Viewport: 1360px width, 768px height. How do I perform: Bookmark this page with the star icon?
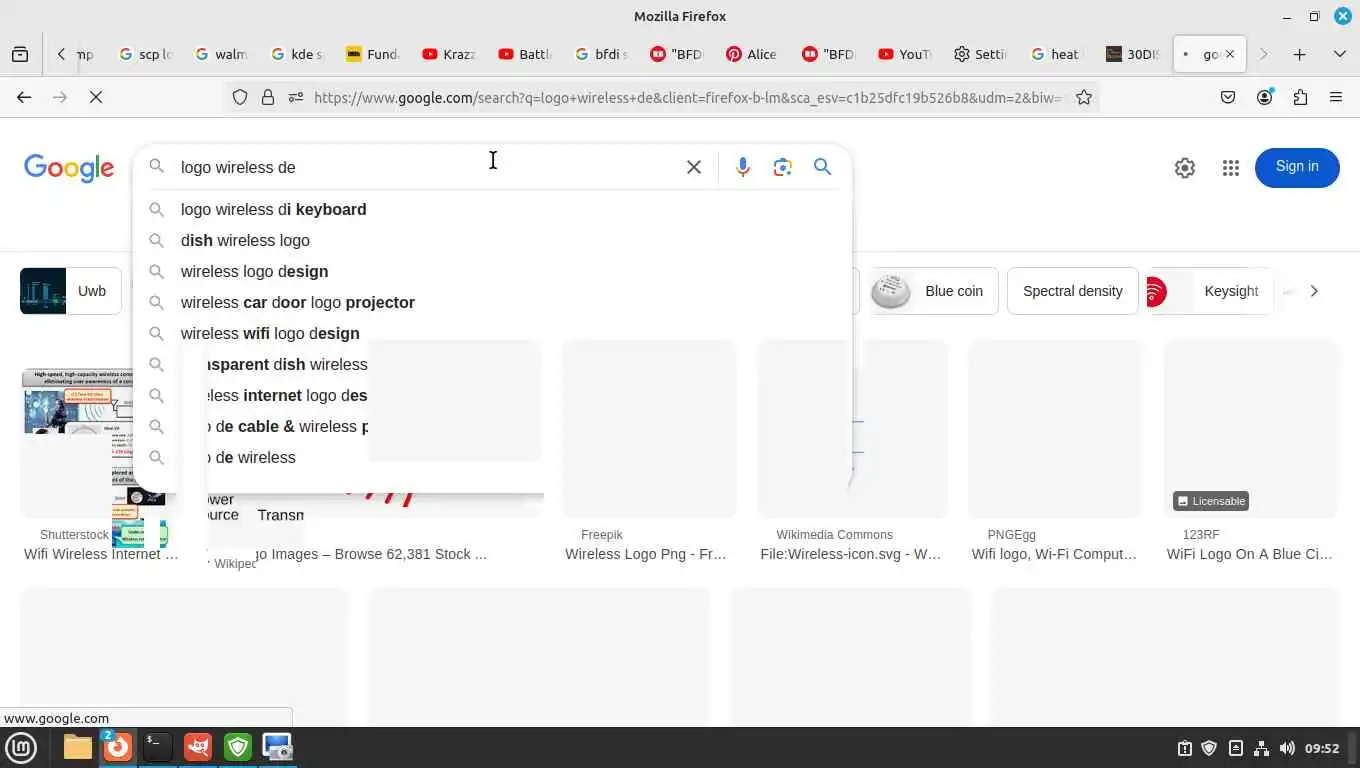tap(1084, 97)
